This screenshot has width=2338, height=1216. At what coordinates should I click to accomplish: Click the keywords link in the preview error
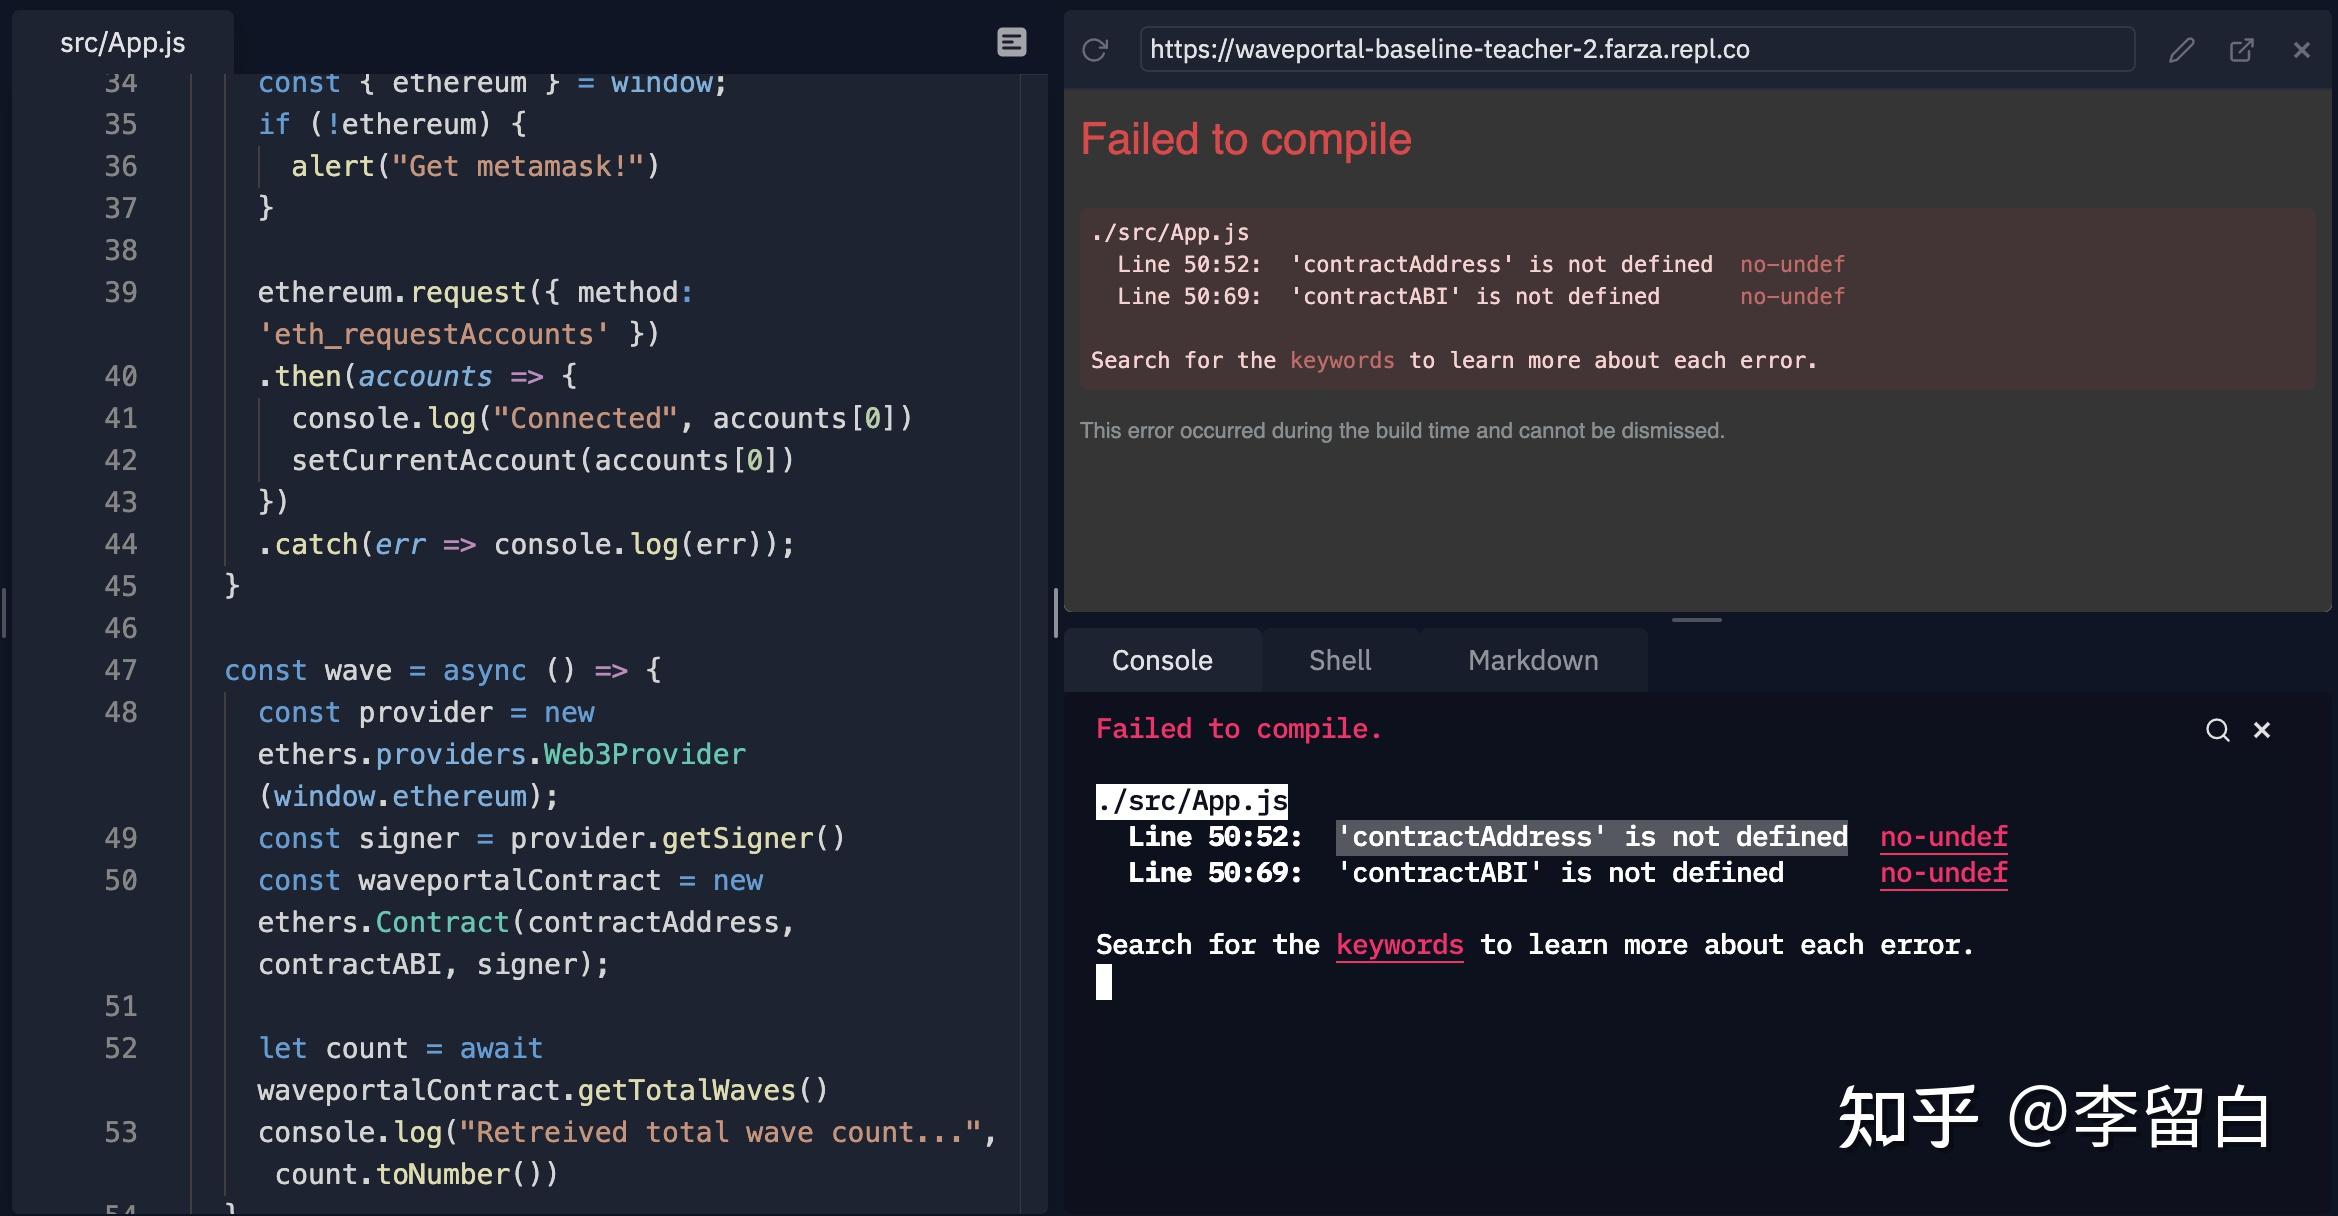1342,360
